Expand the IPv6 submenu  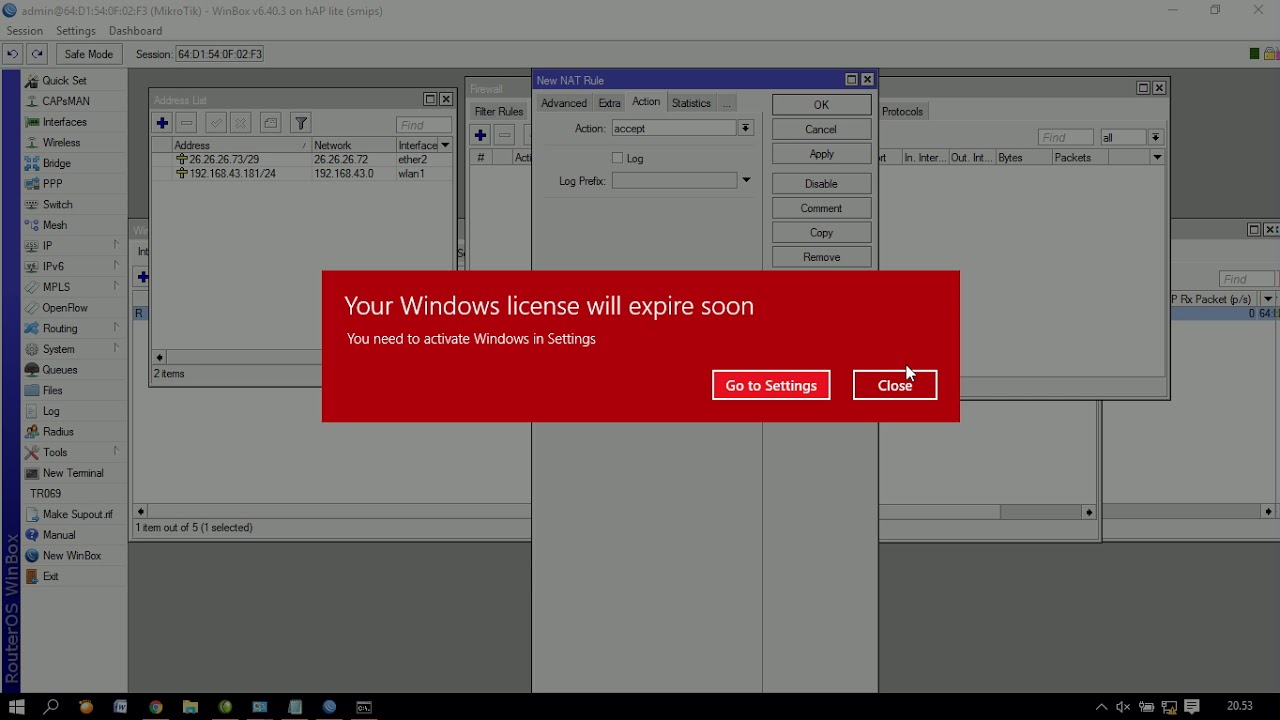(72, 266)
